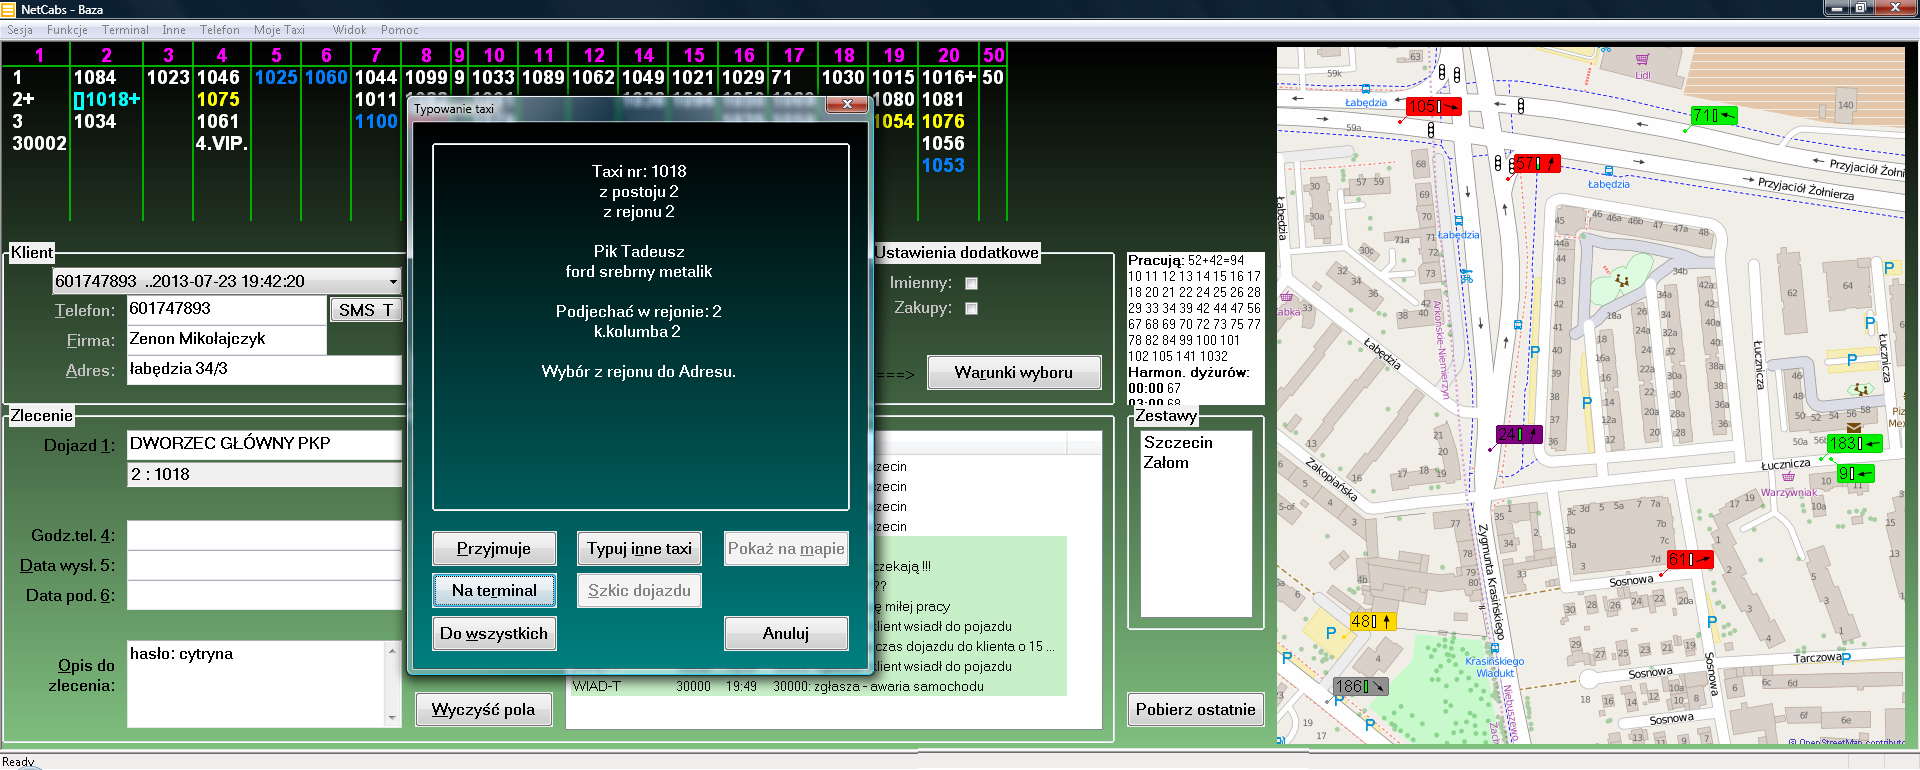
Task: Click green taxi marker 183 on map
Action: tap(1855, 443)
